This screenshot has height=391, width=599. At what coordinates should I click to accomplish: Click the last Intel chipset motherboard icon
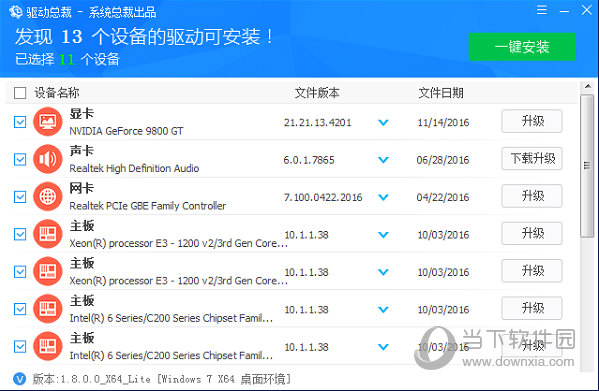(48, 346)
